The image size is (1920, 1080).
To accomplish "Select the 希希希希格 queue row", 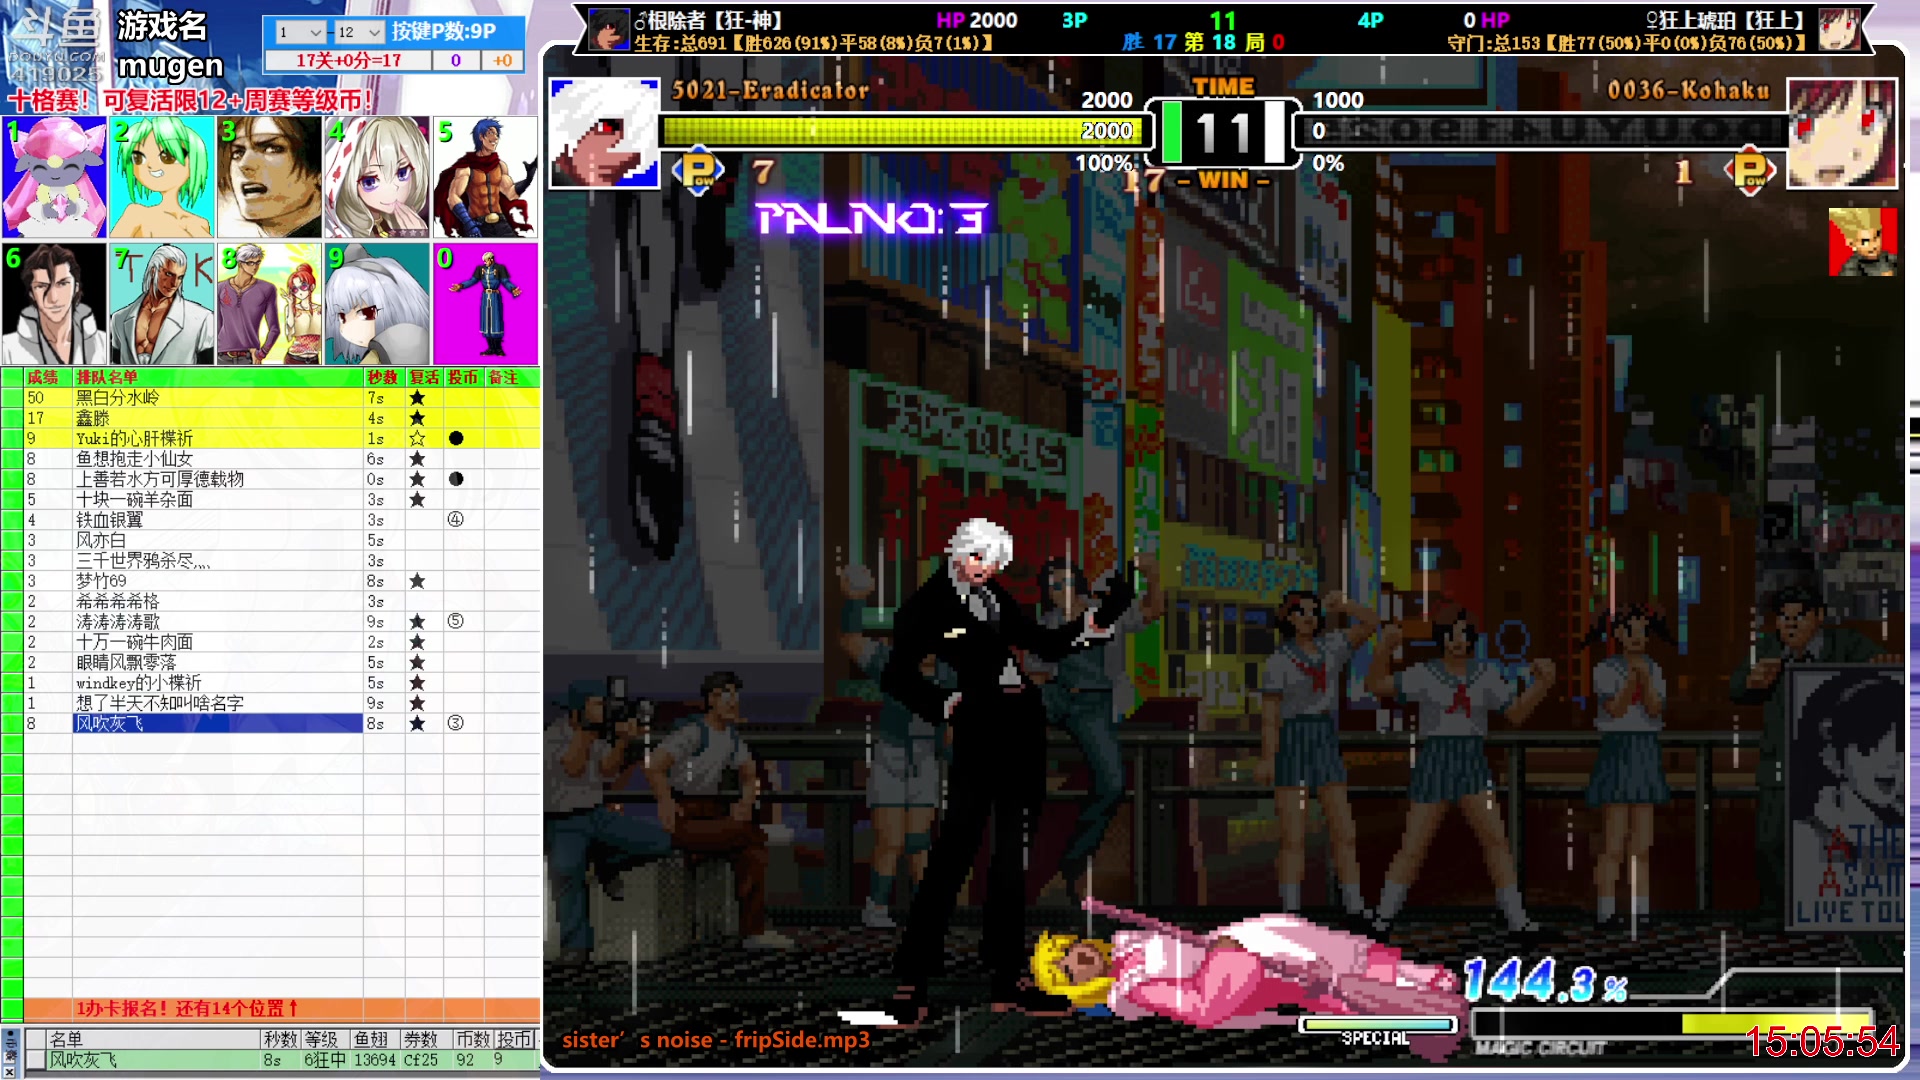I will click(x=217, y=601).
